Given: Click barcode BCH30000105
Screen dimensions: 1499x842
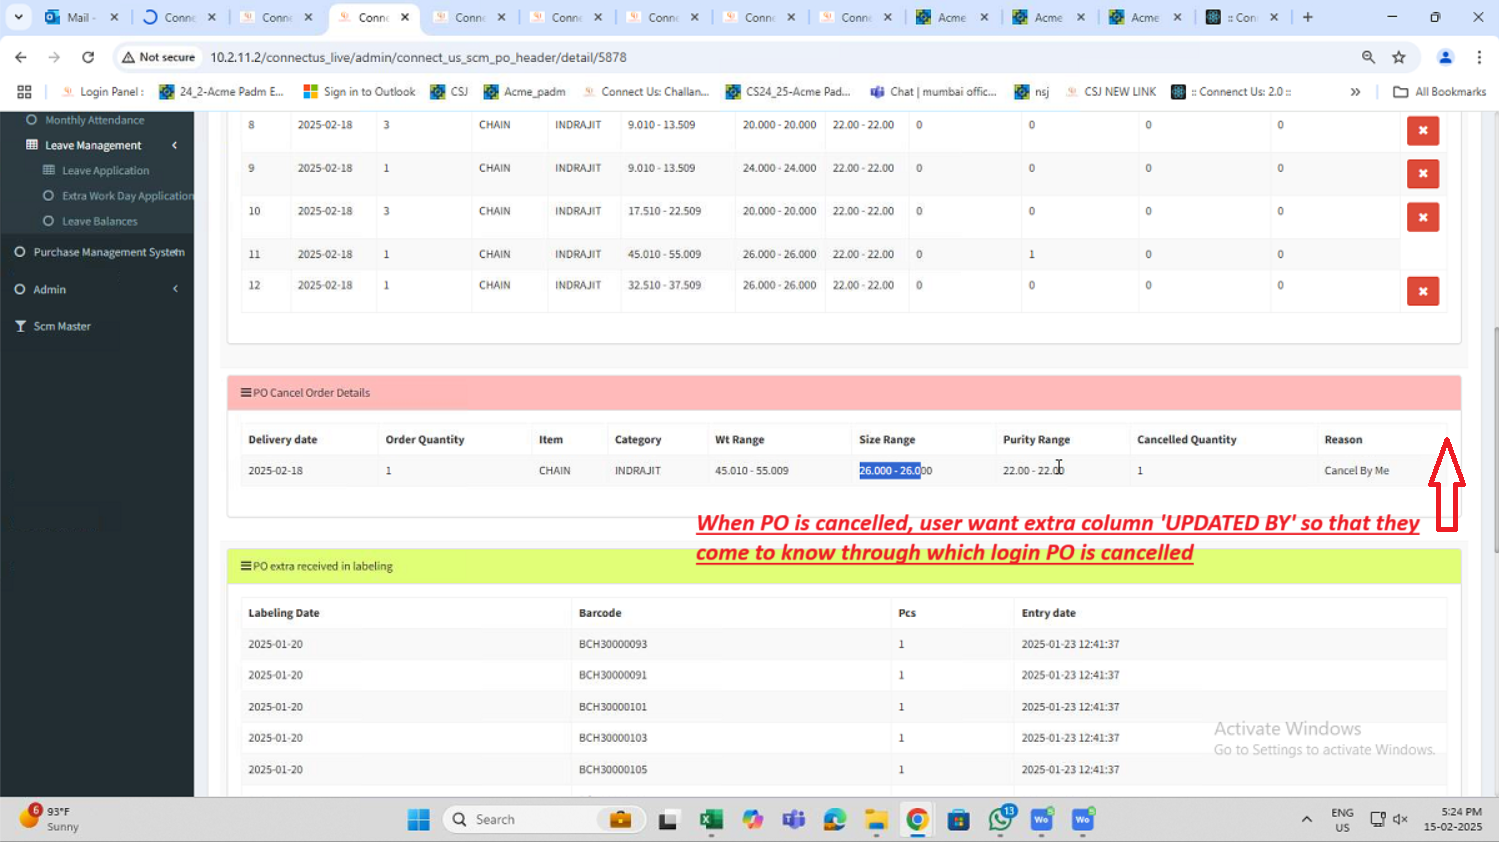Looking at the screenshot, I should (x=612, y=769).
